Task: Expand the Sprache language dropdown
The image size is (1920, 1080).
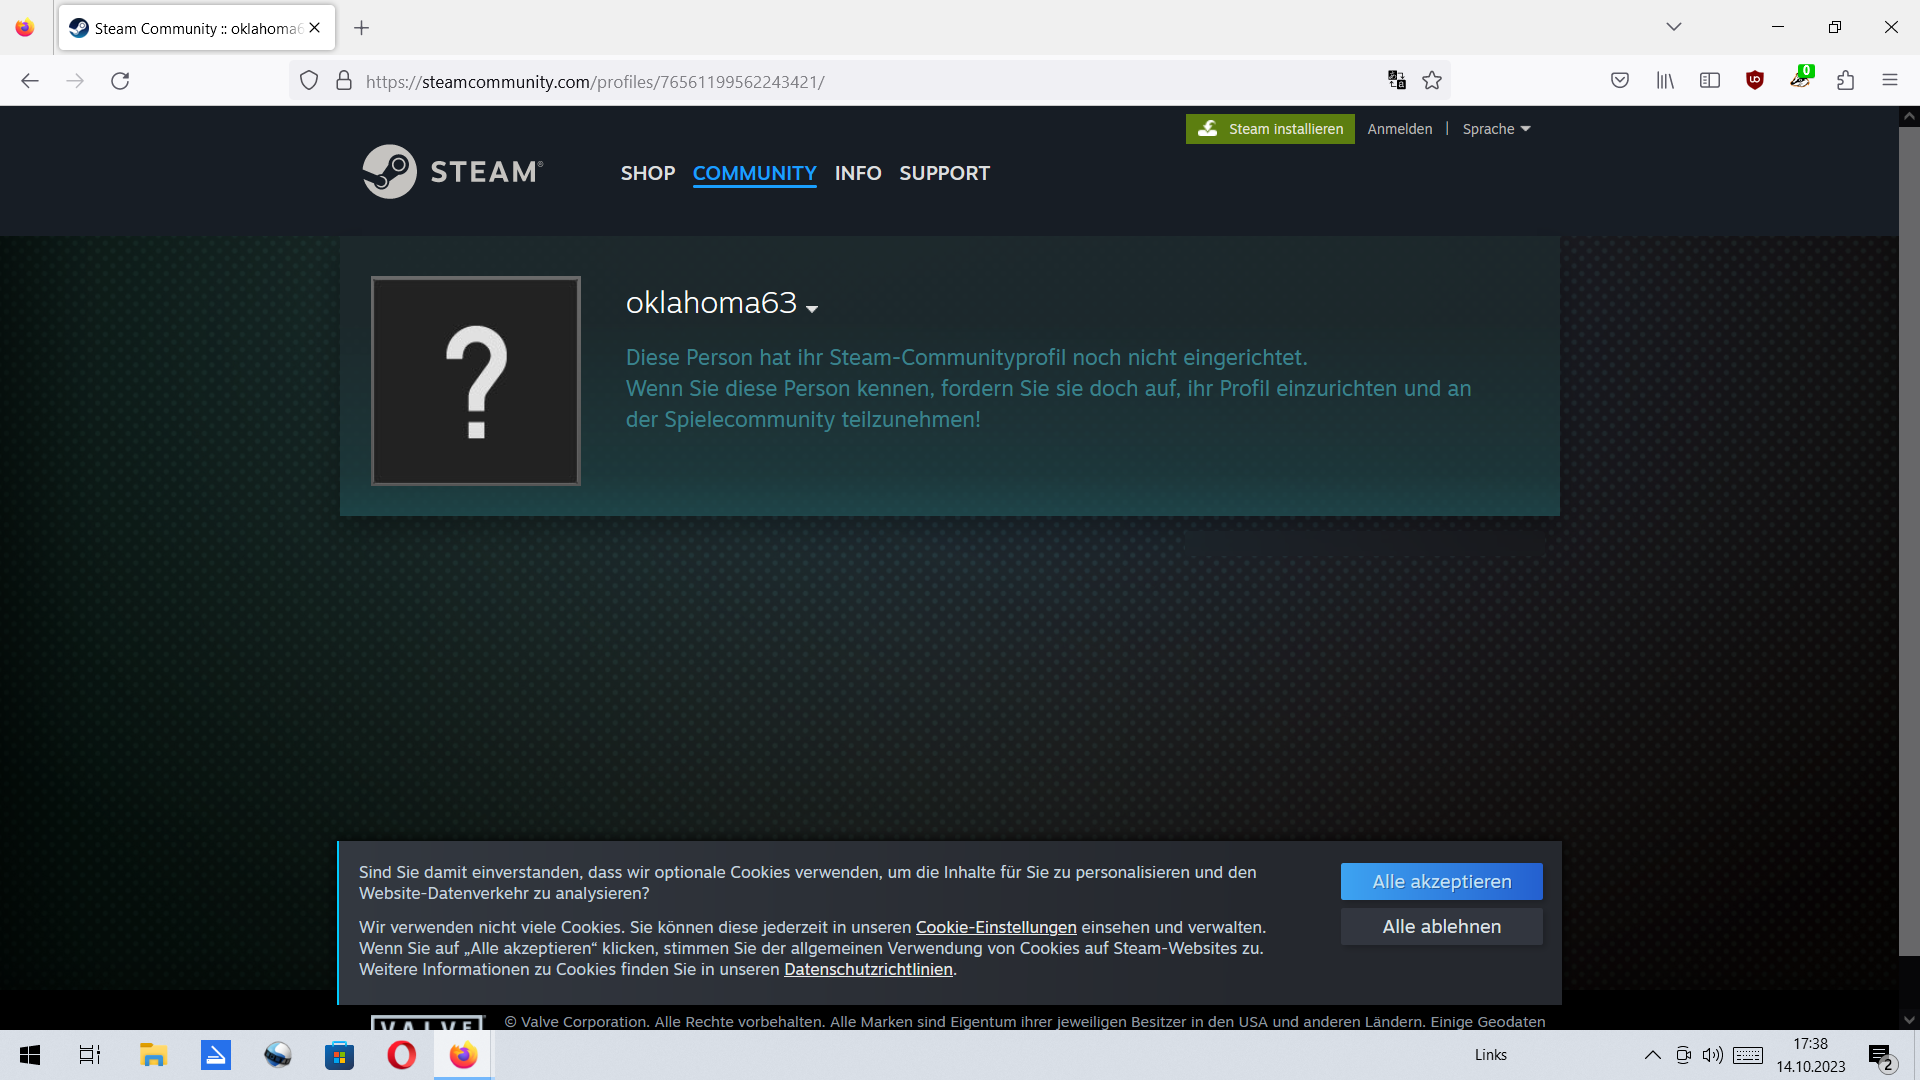Action: [1496, 129]
